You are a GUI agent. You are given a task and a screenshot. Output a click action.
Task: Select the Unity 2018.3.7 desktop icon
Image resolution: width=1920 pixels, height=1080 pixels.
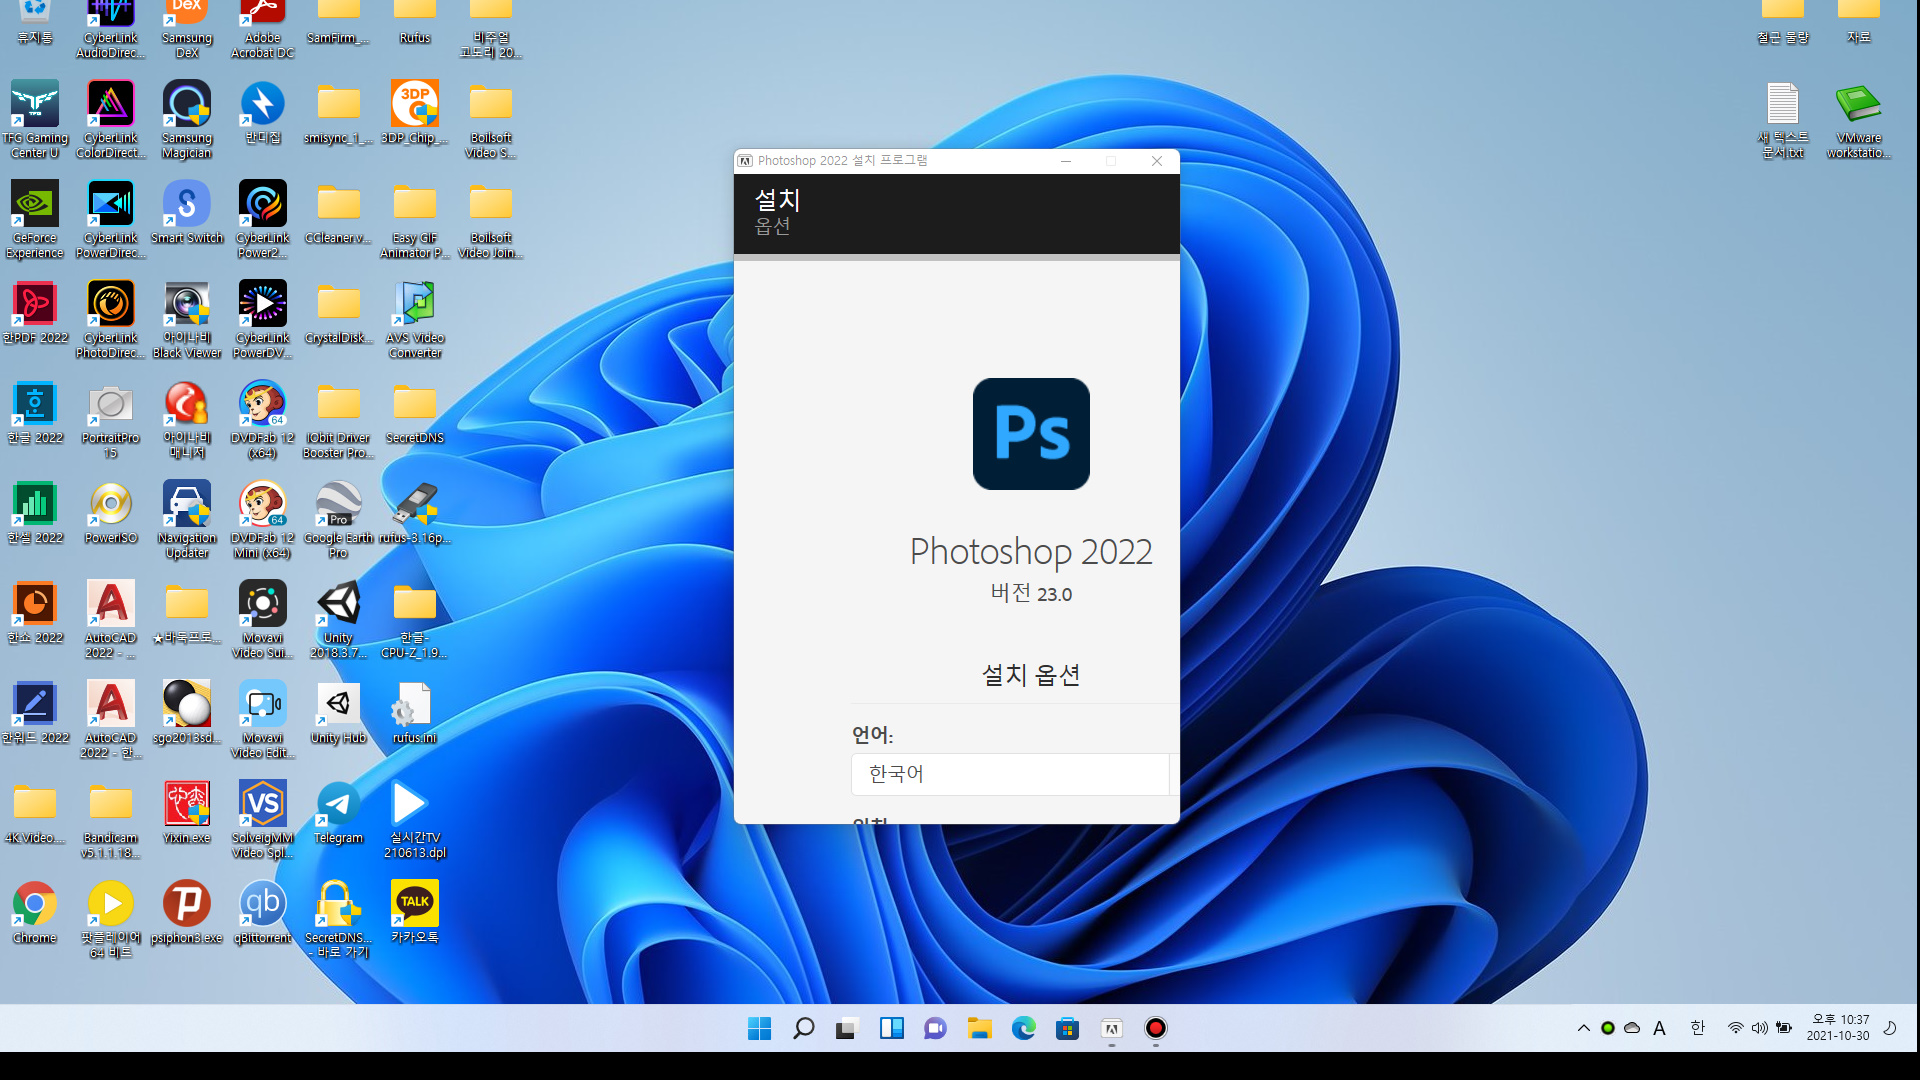(x=338, y=619)
